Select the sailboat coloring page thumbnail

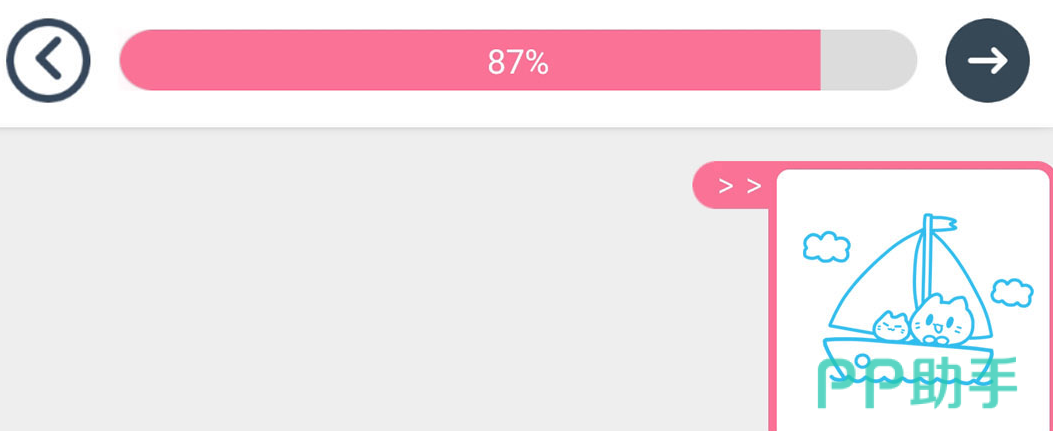(x=913, y=300)
